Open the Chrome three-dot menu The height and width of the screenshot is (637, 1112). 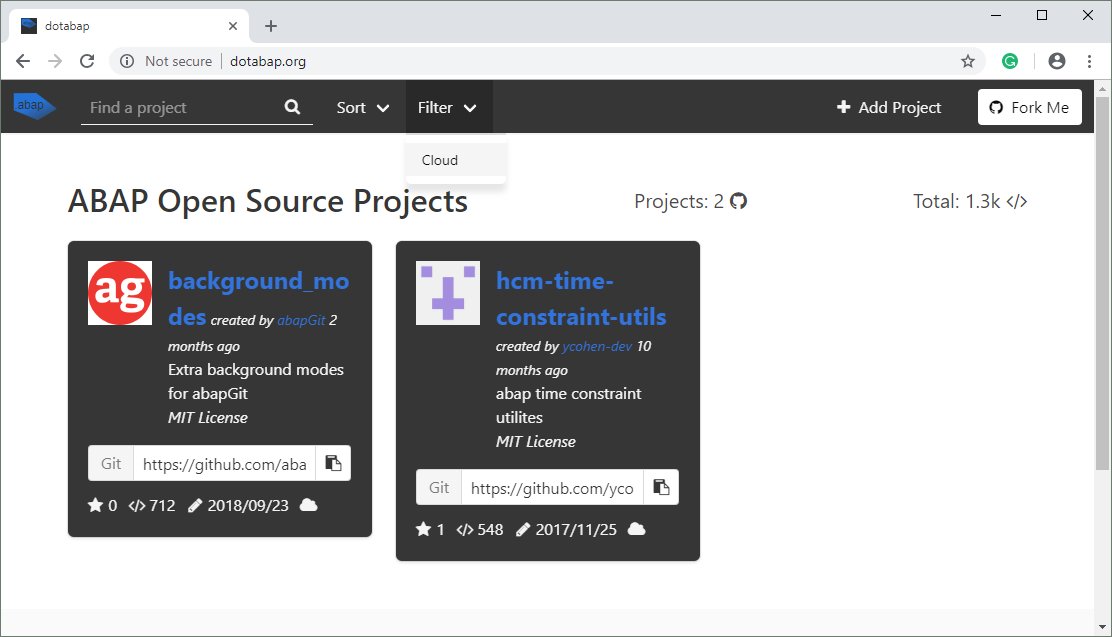pos(1089,61)
